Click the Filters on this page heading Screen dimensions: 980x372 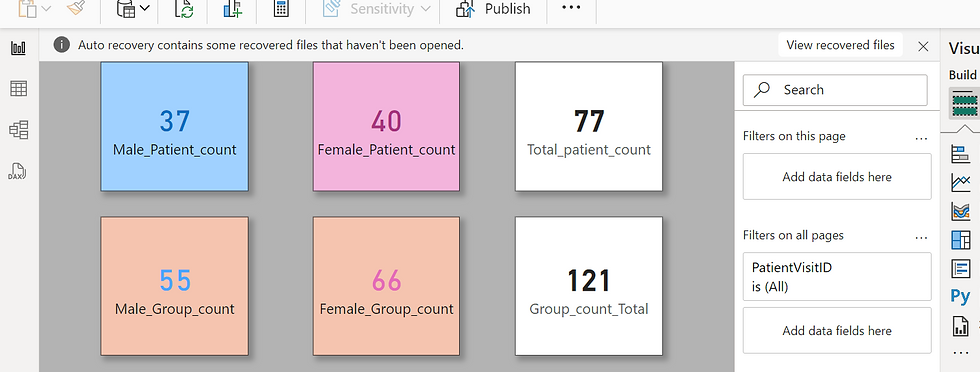click(794, 136)
